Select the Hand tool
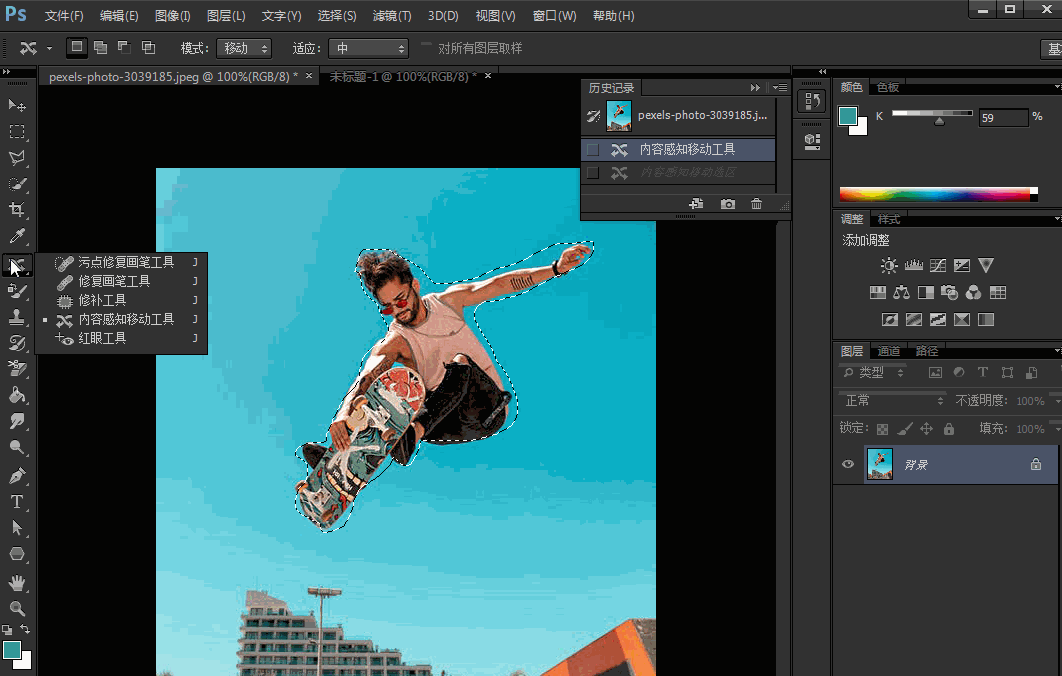This screenshot has width=1062, height=676. pyautogui.click(x=17, y=582)
